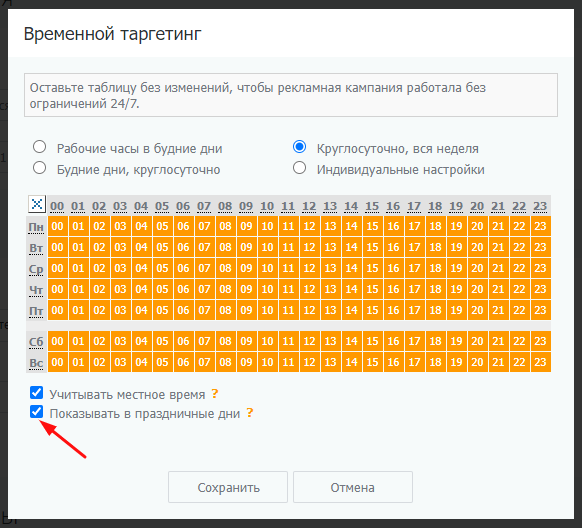Select 'Индивидуальные настройки' radio option
582x528 pixels.
300,168
